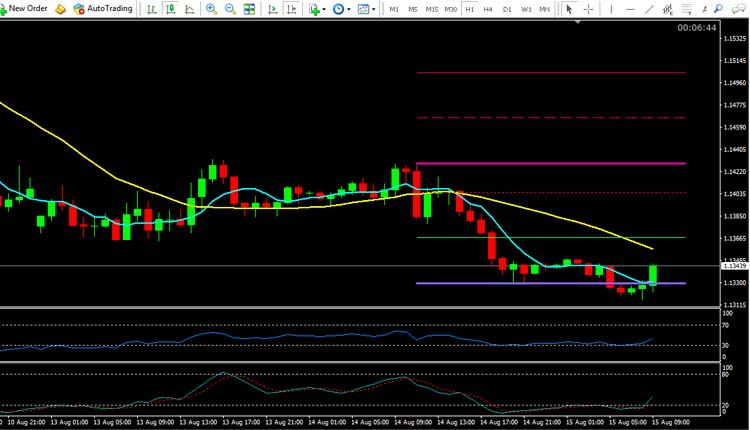Select the D1 timeframe
This screenshot has height=430, width=750.
507,9
